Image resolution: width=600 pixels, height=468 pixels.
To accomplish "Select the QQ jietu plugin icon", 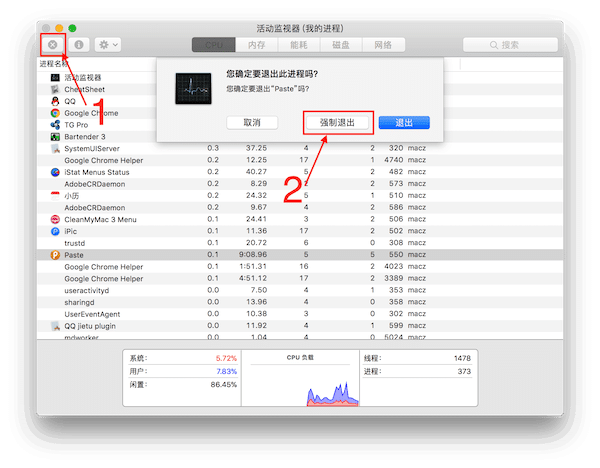I will click(x=55, y=326).
